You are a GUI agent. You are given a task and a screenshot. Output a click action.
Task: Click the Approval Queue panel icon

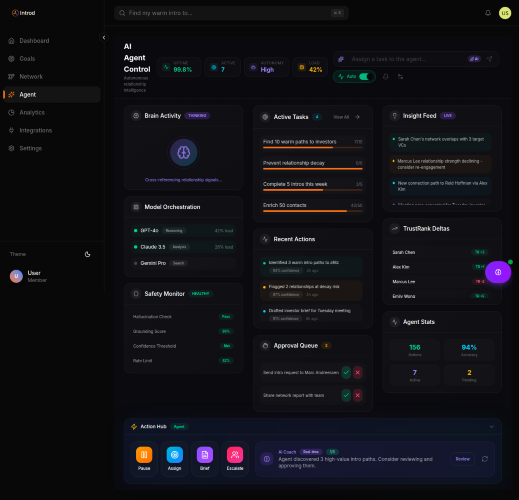point(265,346)
